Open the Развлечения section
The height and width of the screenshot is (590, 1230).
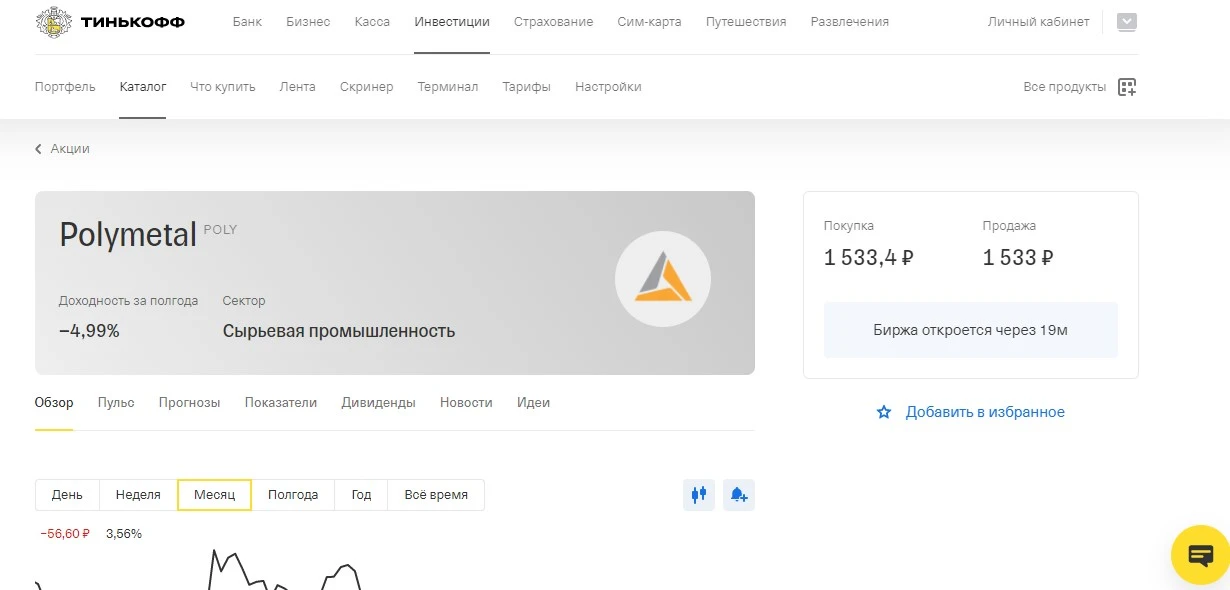tap(850, 22)
